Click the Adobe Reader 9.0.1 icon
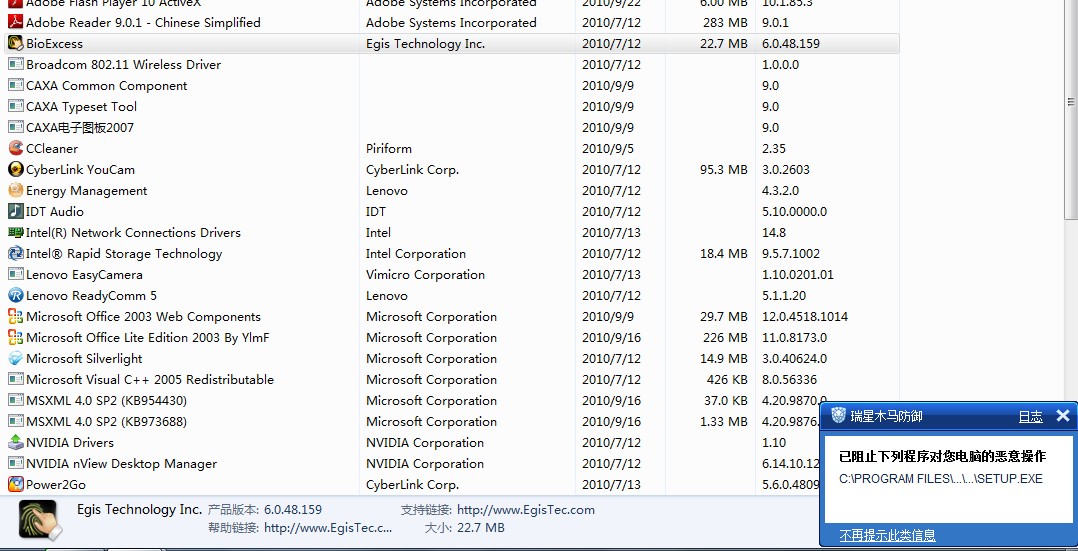Screen dimensions: 1078x551 pyautogui.click(x=16, y=22)
